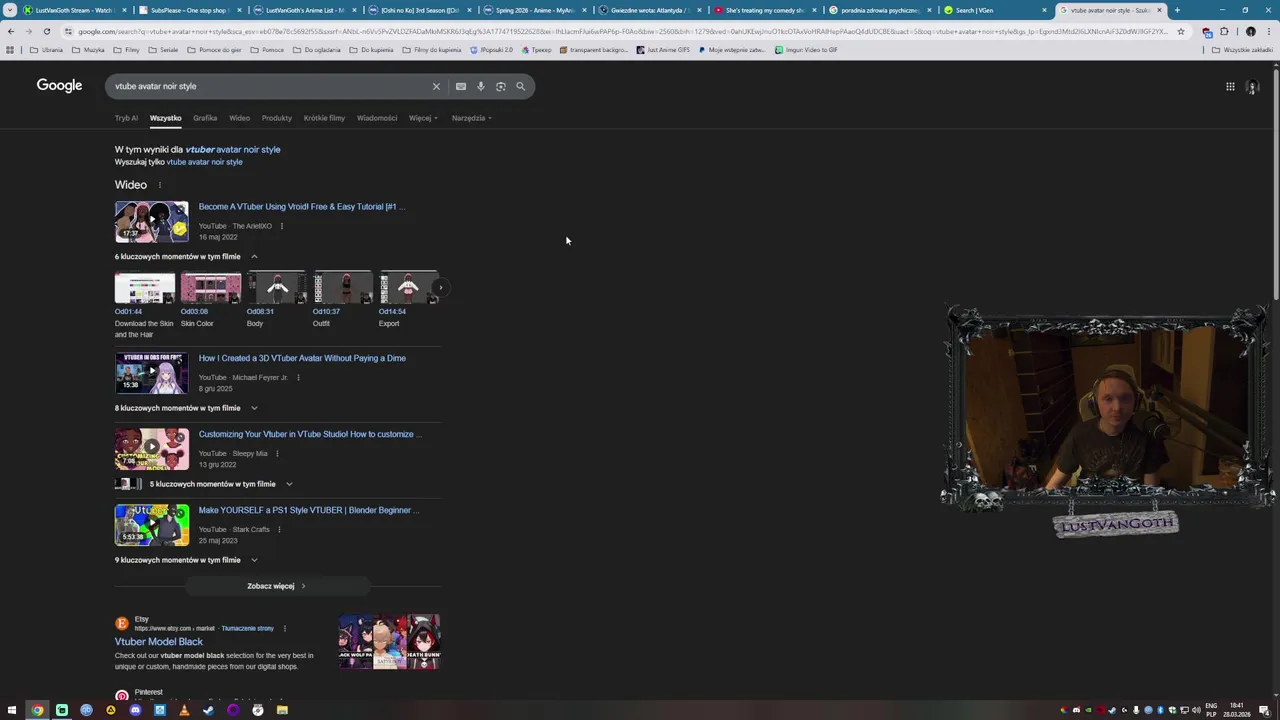Screen dimensions: 1280x720
Task: Open the Just Anime GIFS bookmark
Action: [663, 50]
